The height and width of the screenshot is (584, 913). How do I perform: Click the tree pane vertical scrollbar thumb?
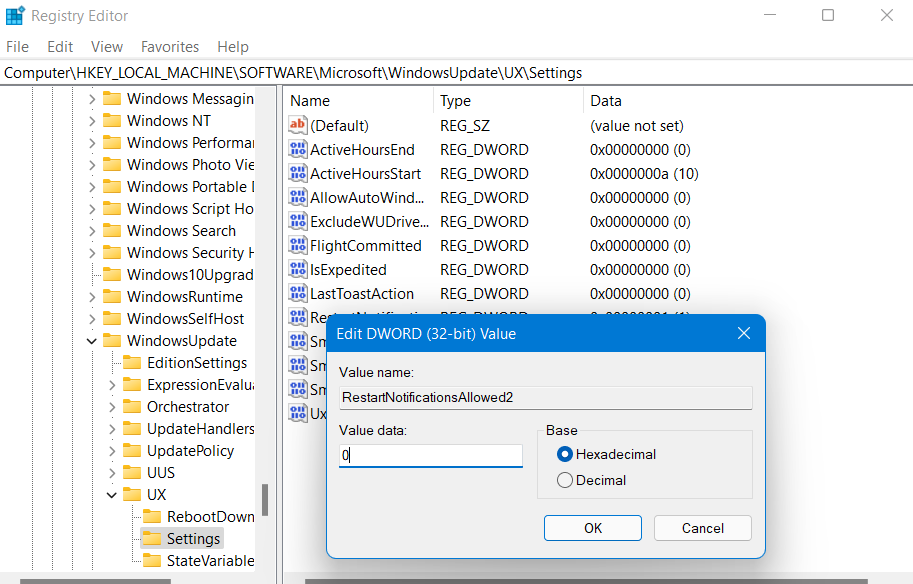coord(265,500)
